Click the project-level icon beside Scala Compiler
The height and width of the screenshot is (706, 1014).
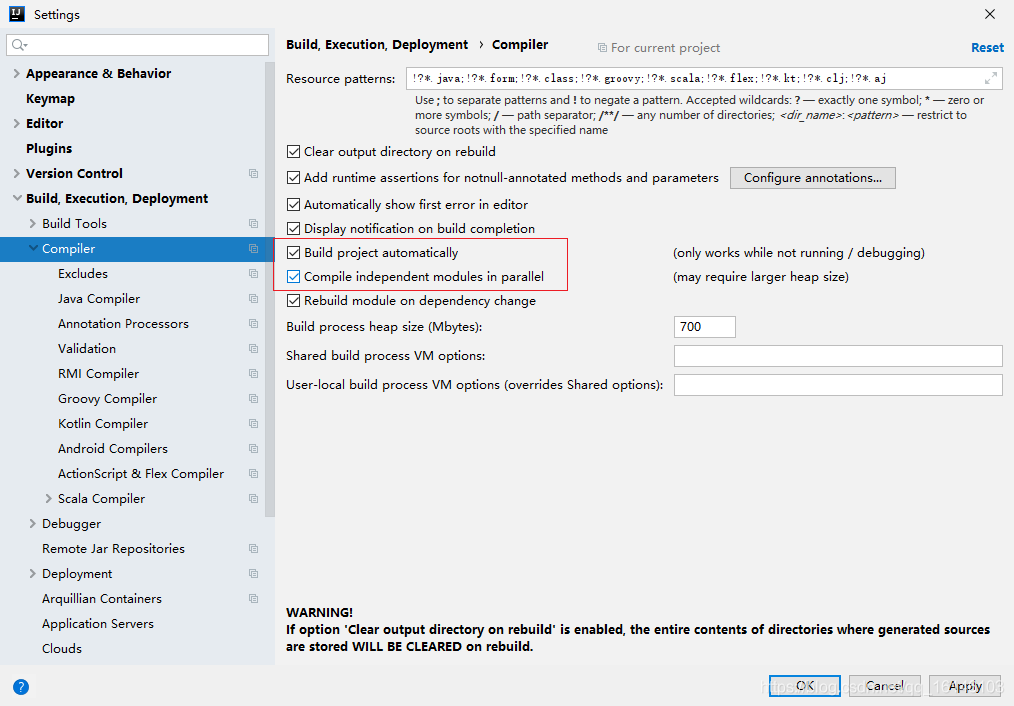point(254,498)
